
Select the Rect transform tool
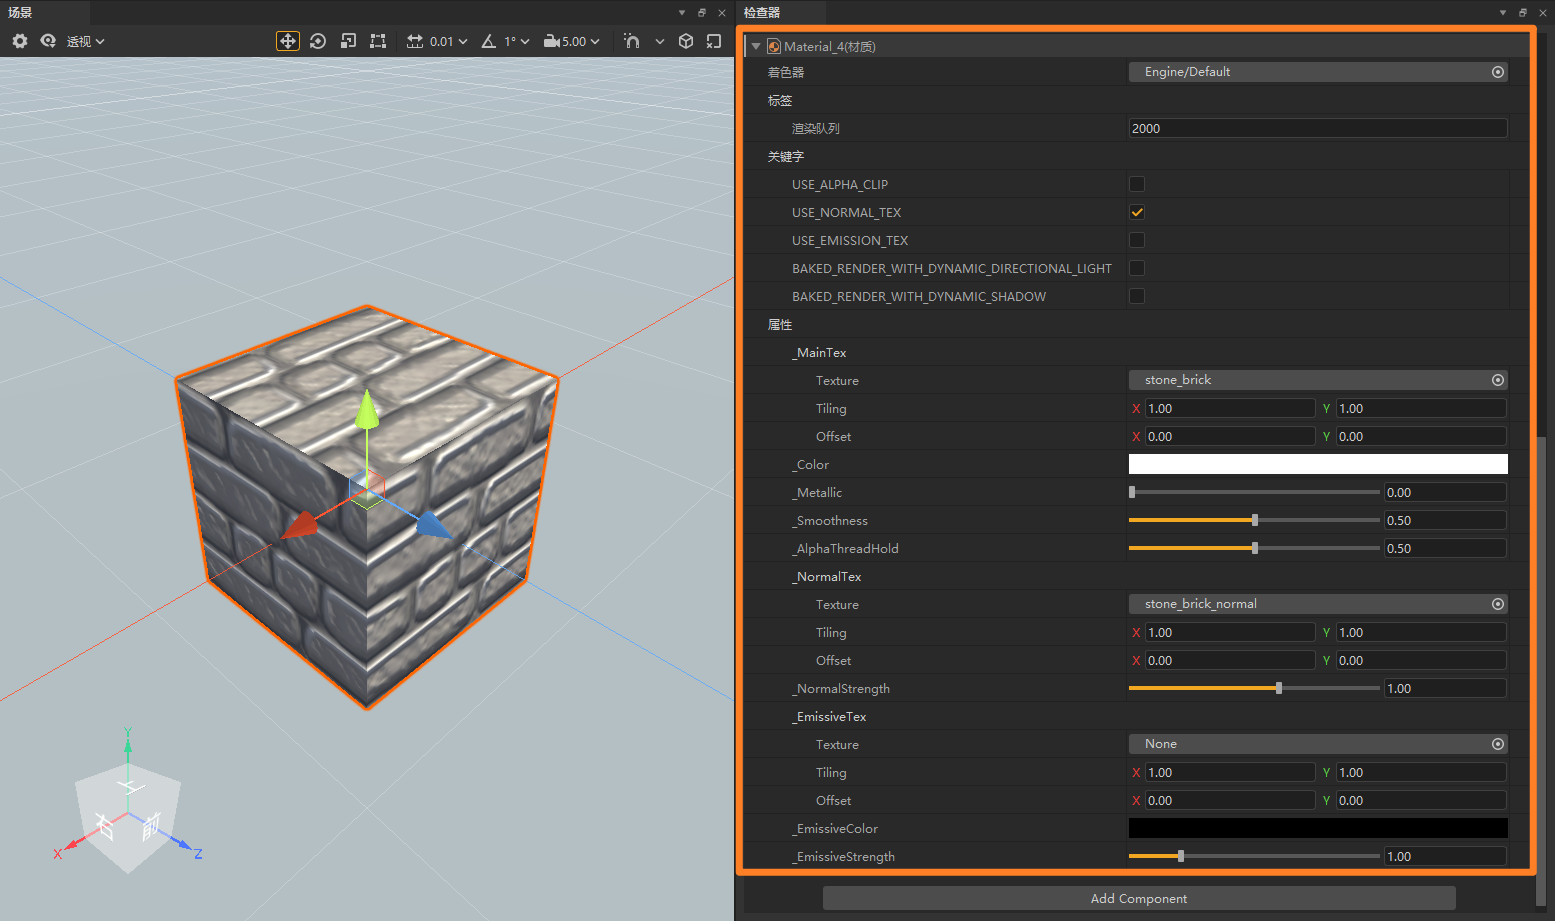[x=378, y=41]
